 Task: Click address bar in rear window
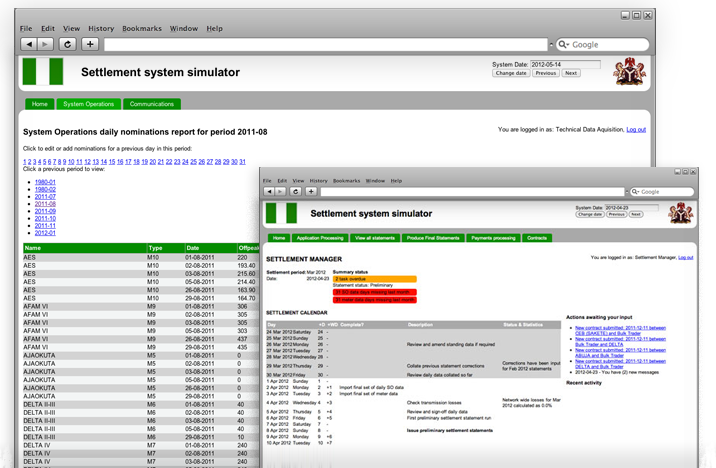coord(326,44)
